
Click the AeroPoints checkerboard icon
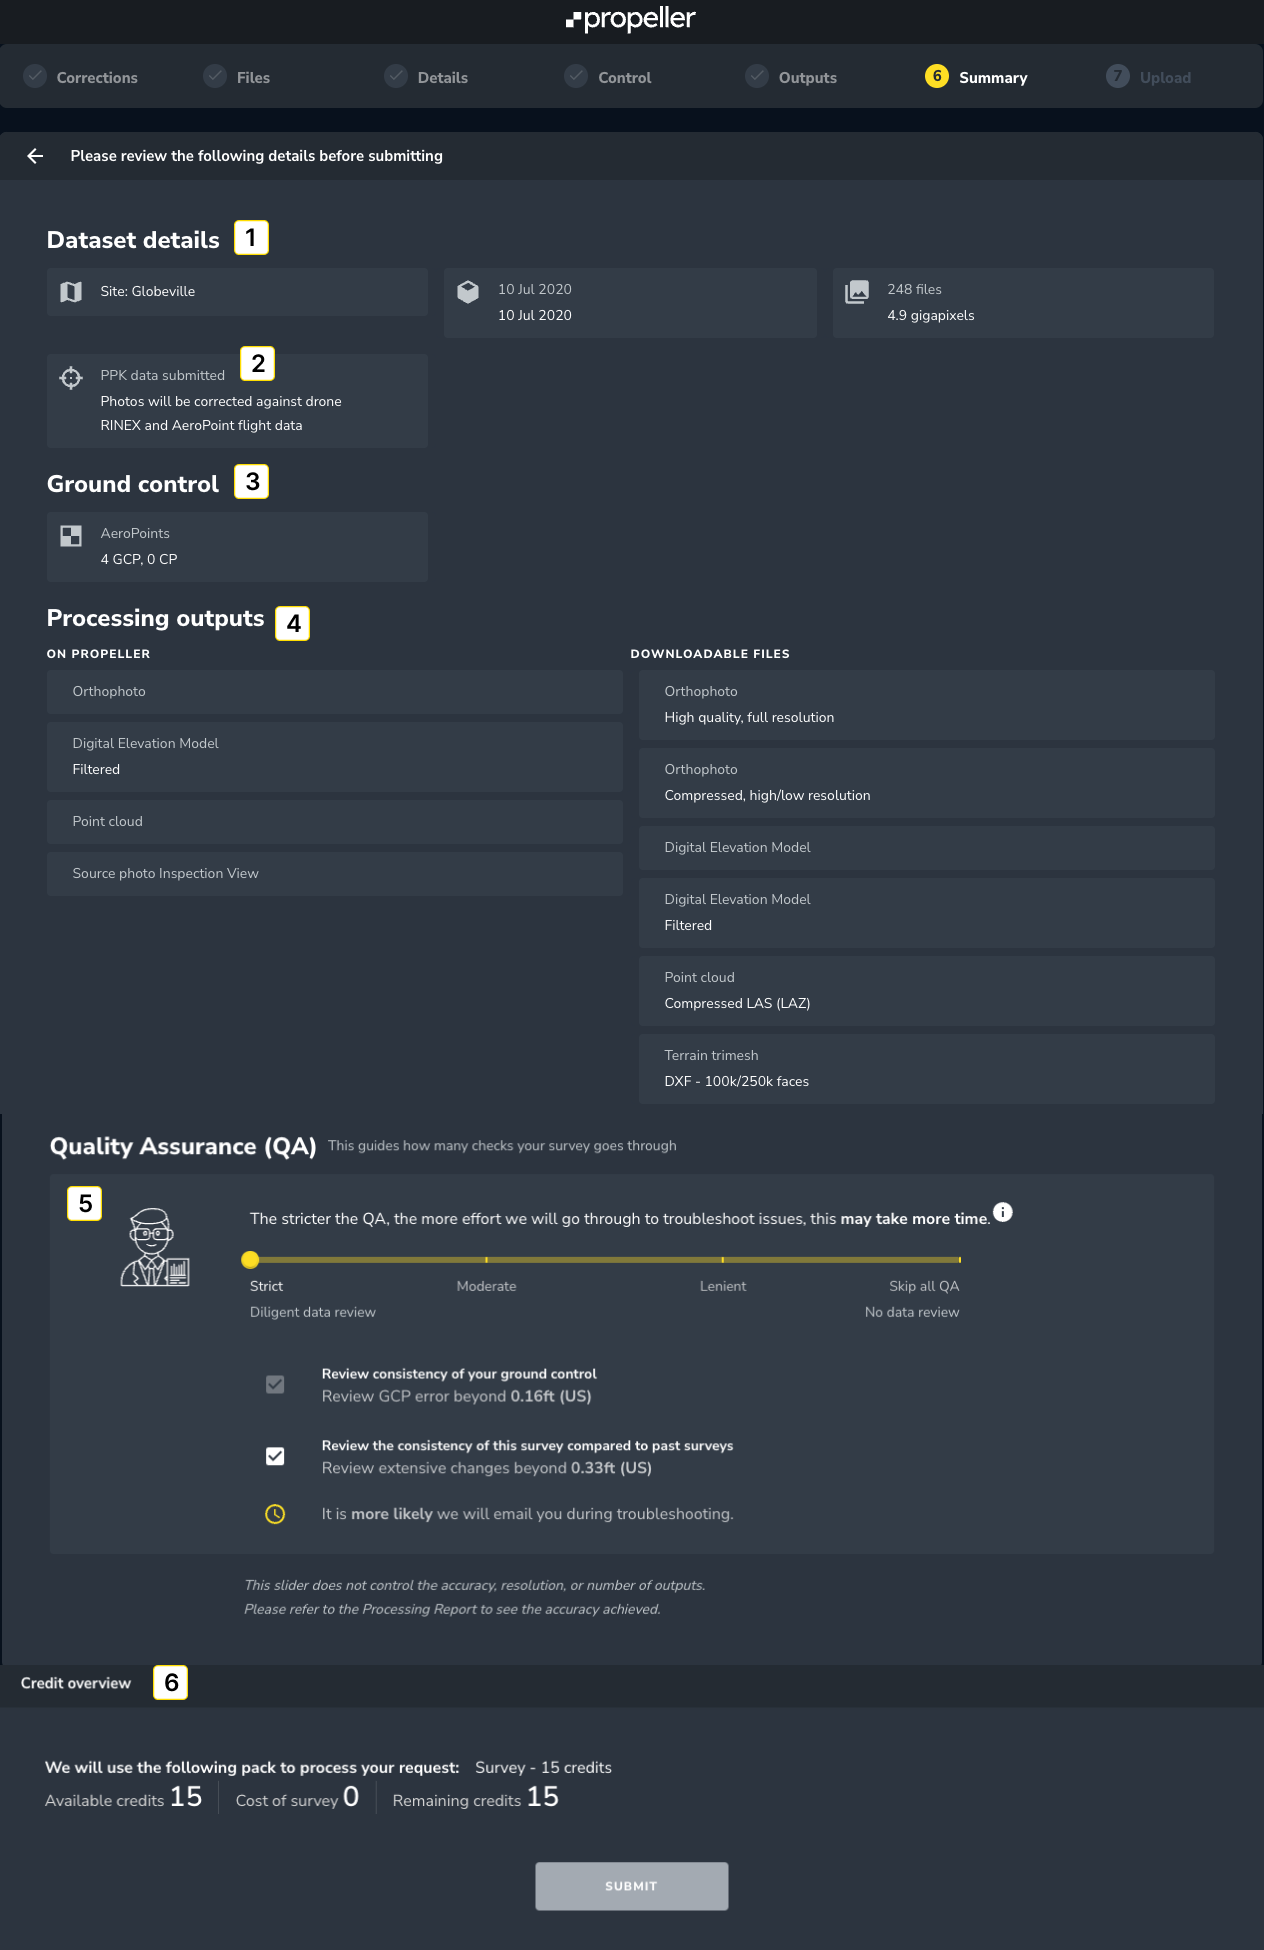pyautogui.click(x=71, y=536)
